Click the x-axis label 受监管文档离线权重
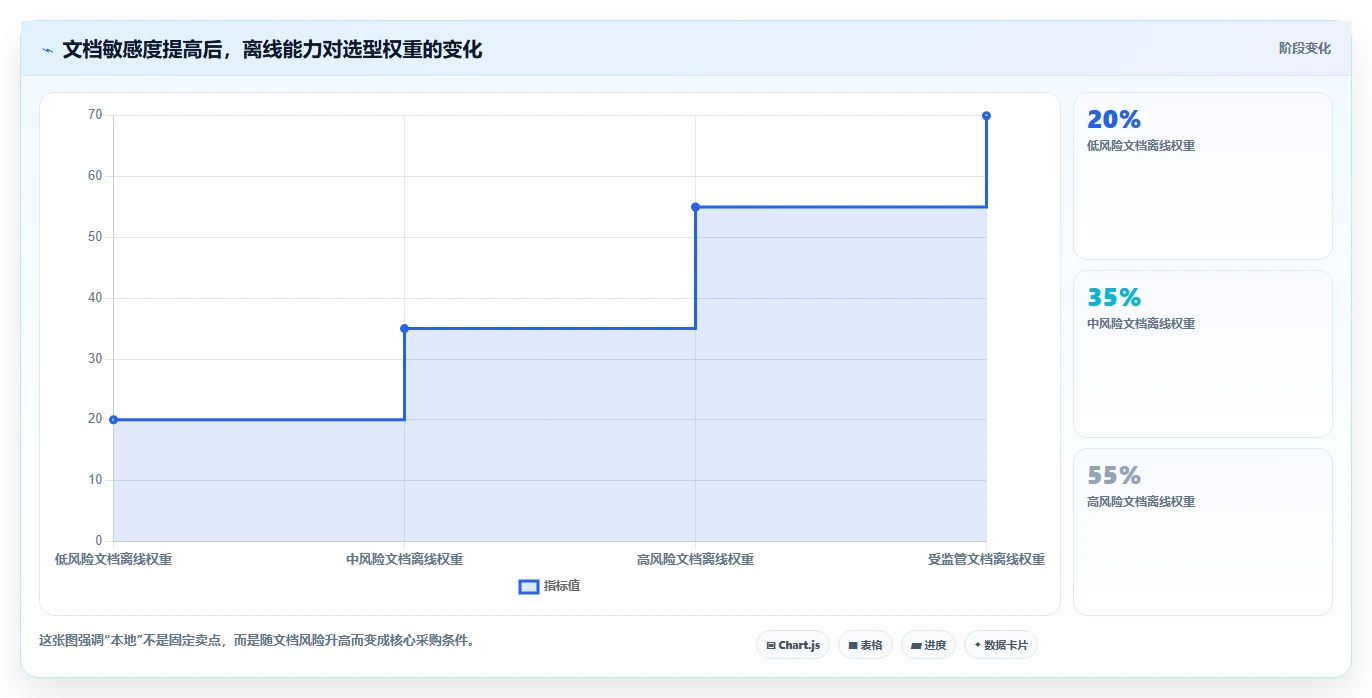Image resolution: width=1372 pixels, height=698 pixels. pos(986,560)
